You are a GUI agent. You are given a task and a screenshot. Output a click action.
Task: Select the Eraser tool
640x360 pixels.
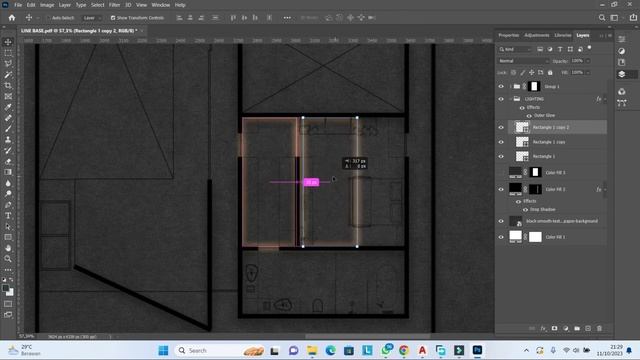tap(8, 161)
